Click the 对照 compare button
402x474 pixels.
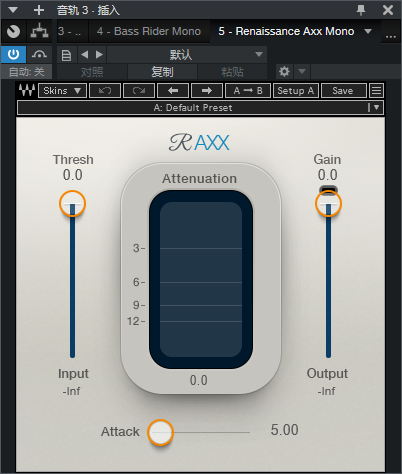(92, 72)
